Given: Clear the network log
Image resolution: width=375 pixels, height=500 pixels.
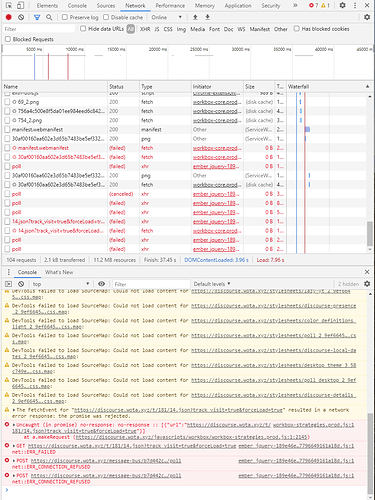Looking at the screenshot, I should coord(21,17).
